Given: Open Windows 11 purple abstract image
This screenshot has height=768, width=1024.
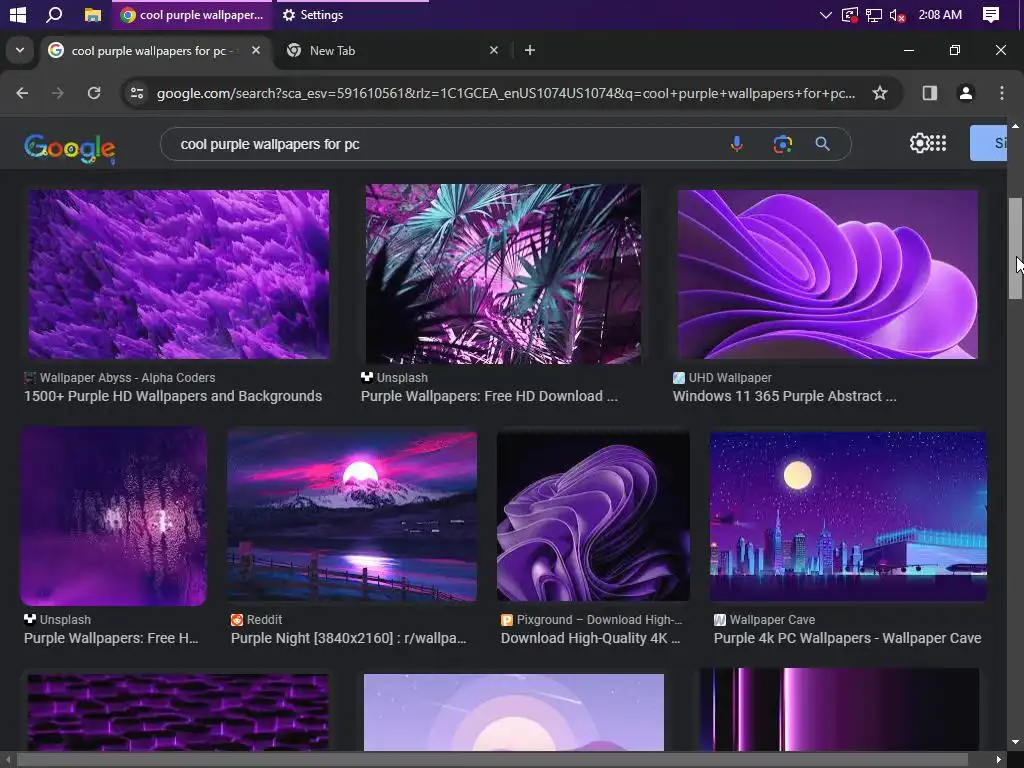Looking at the screenshot, I should (827, 274).
